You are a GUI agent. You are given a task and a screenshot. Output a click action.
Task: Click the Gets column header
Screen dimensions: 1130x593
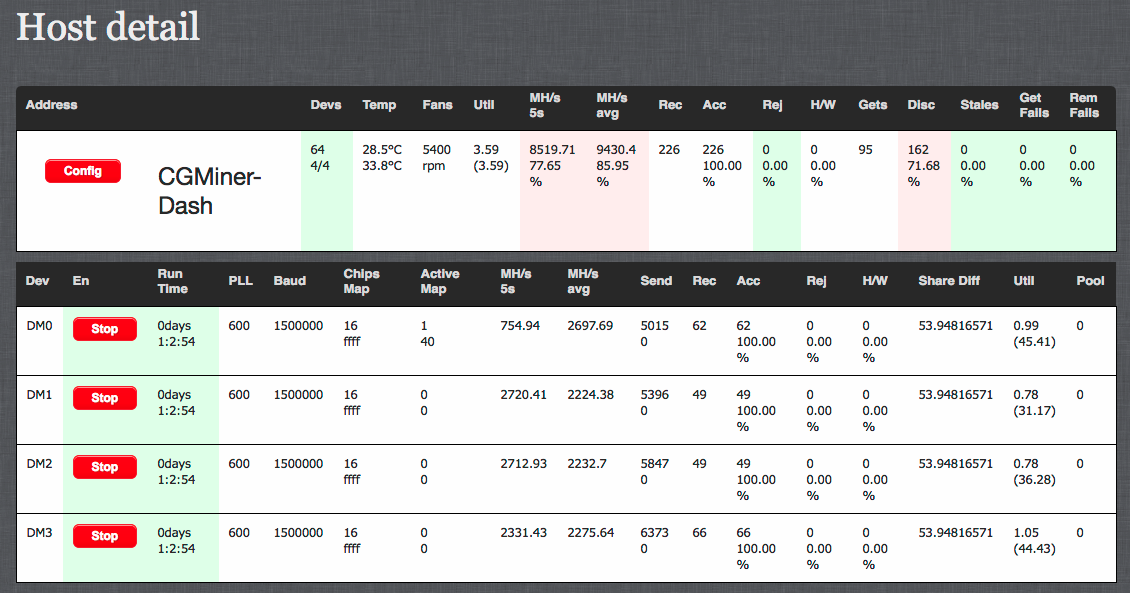(x=873, y=104)
